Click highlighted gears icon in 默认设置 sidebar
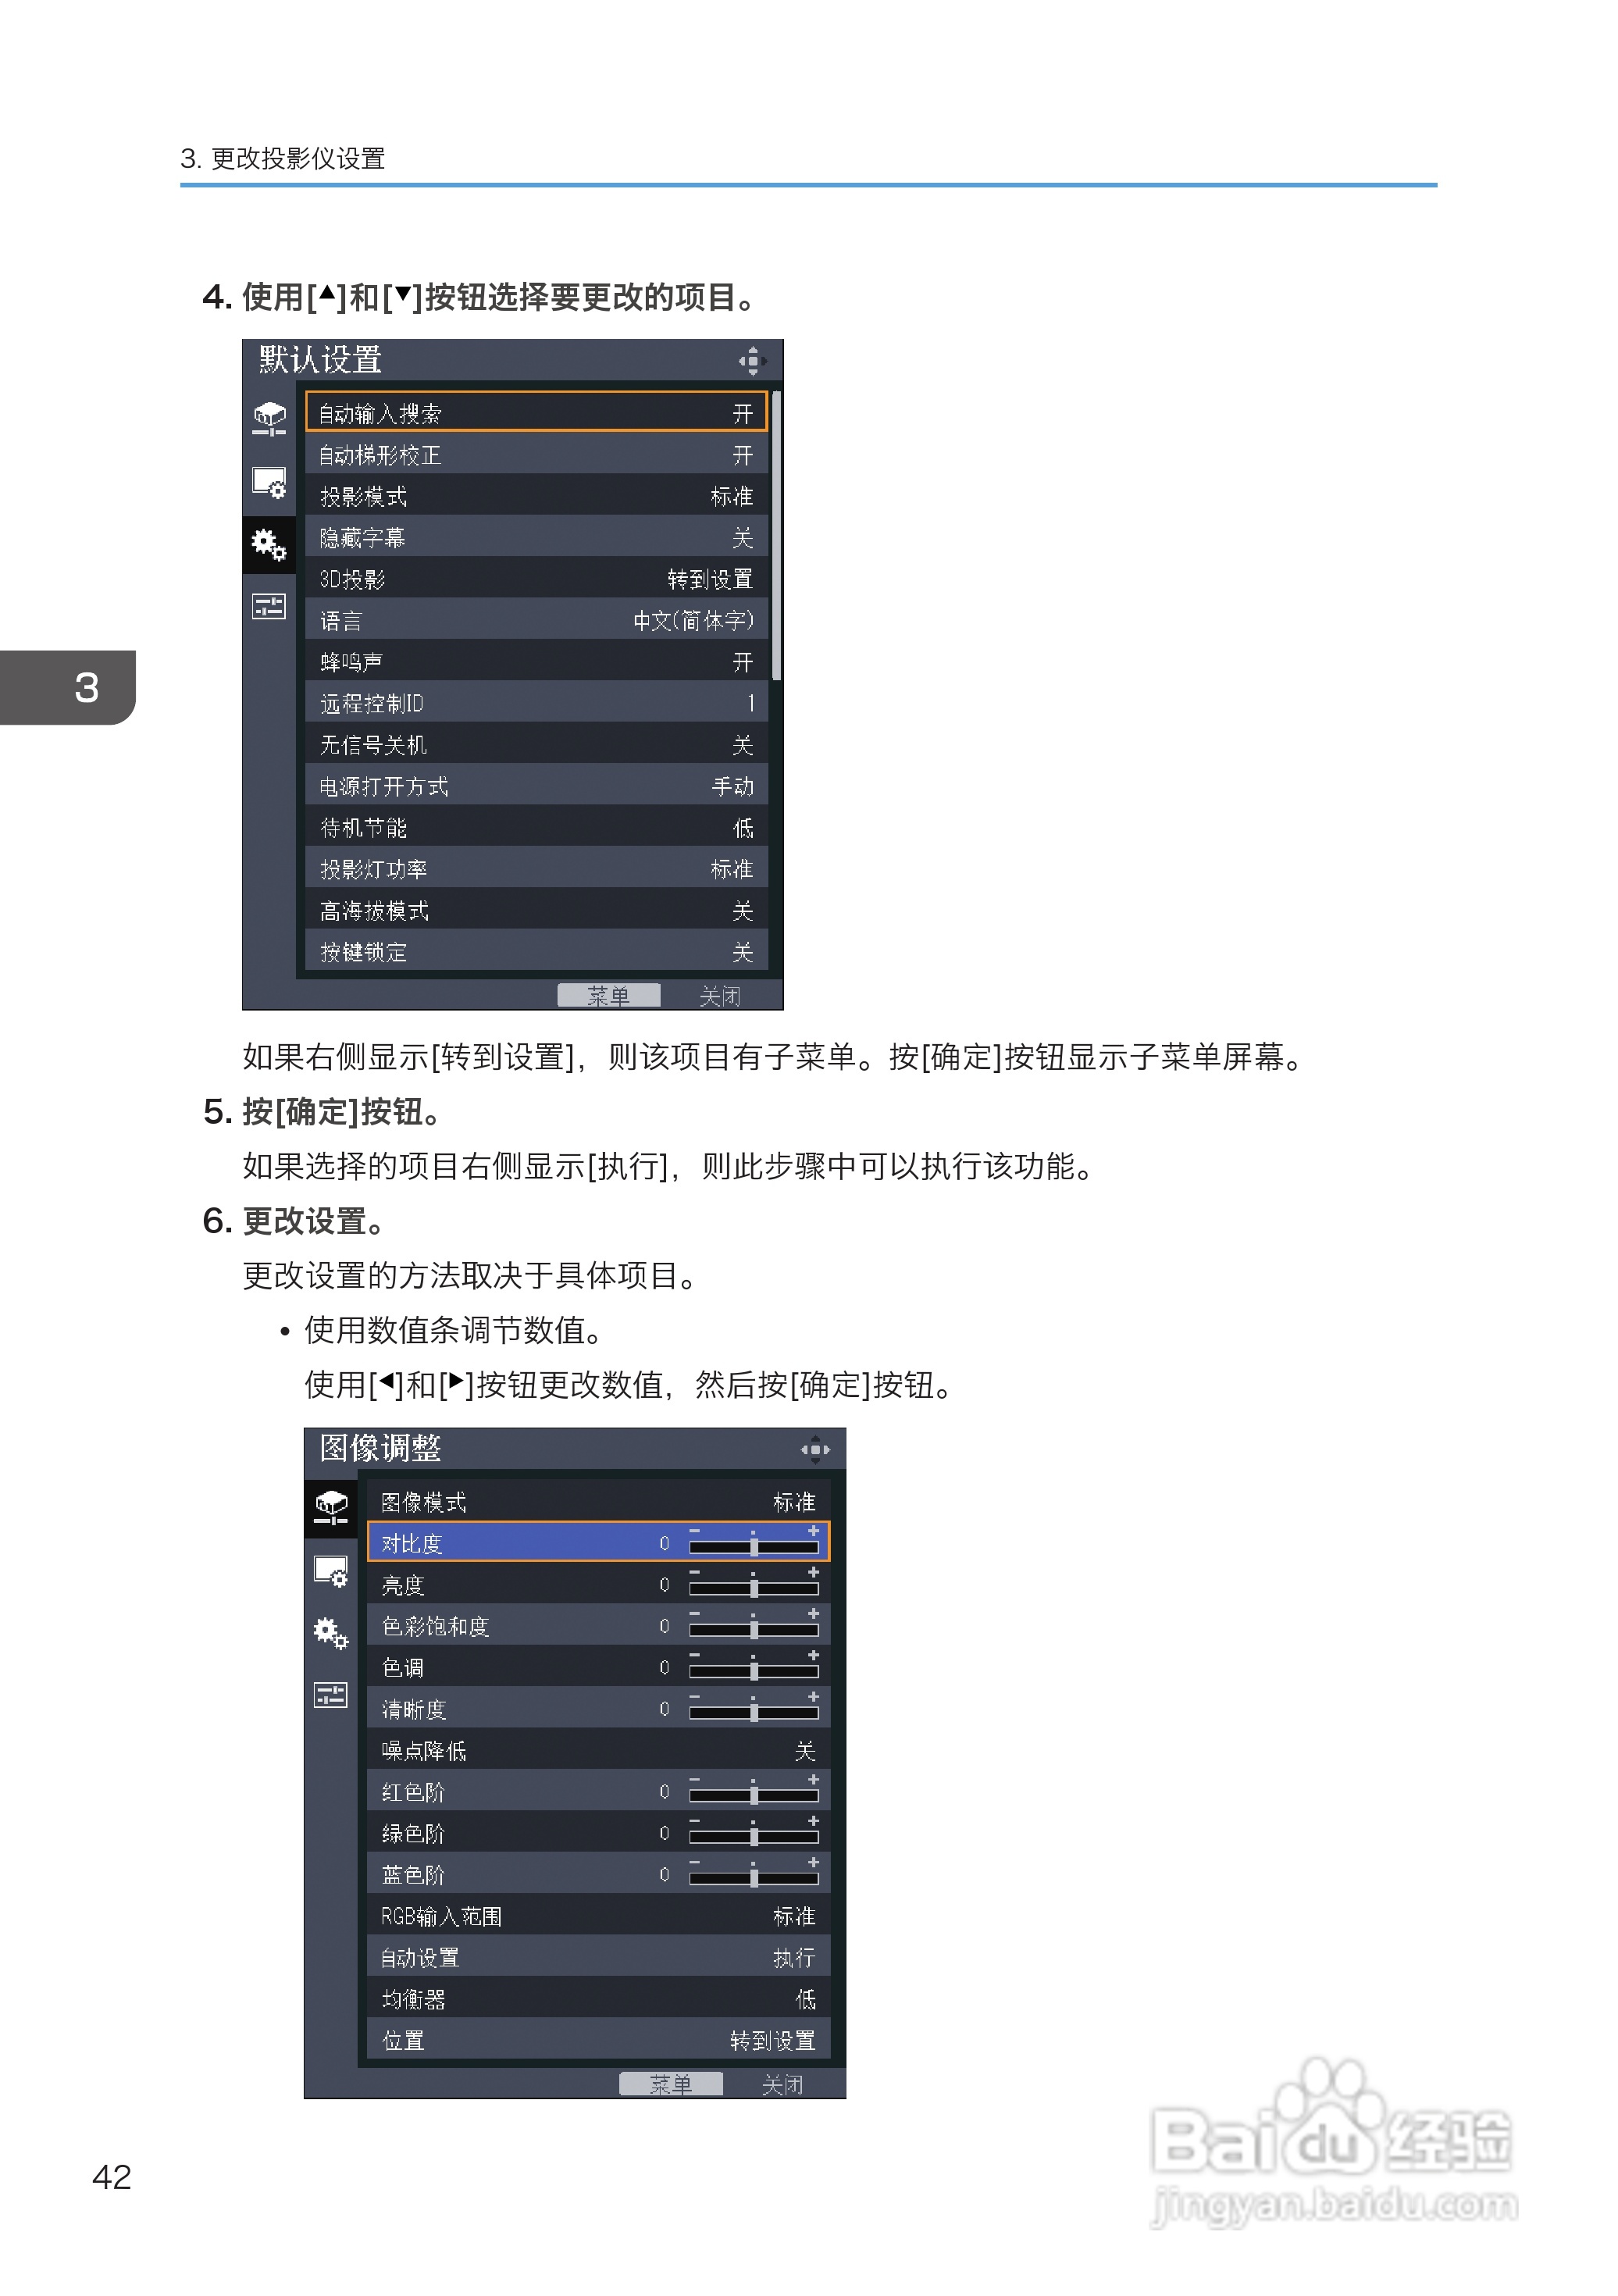This screenshot has height=2296, width=1618. pos(269,545)
